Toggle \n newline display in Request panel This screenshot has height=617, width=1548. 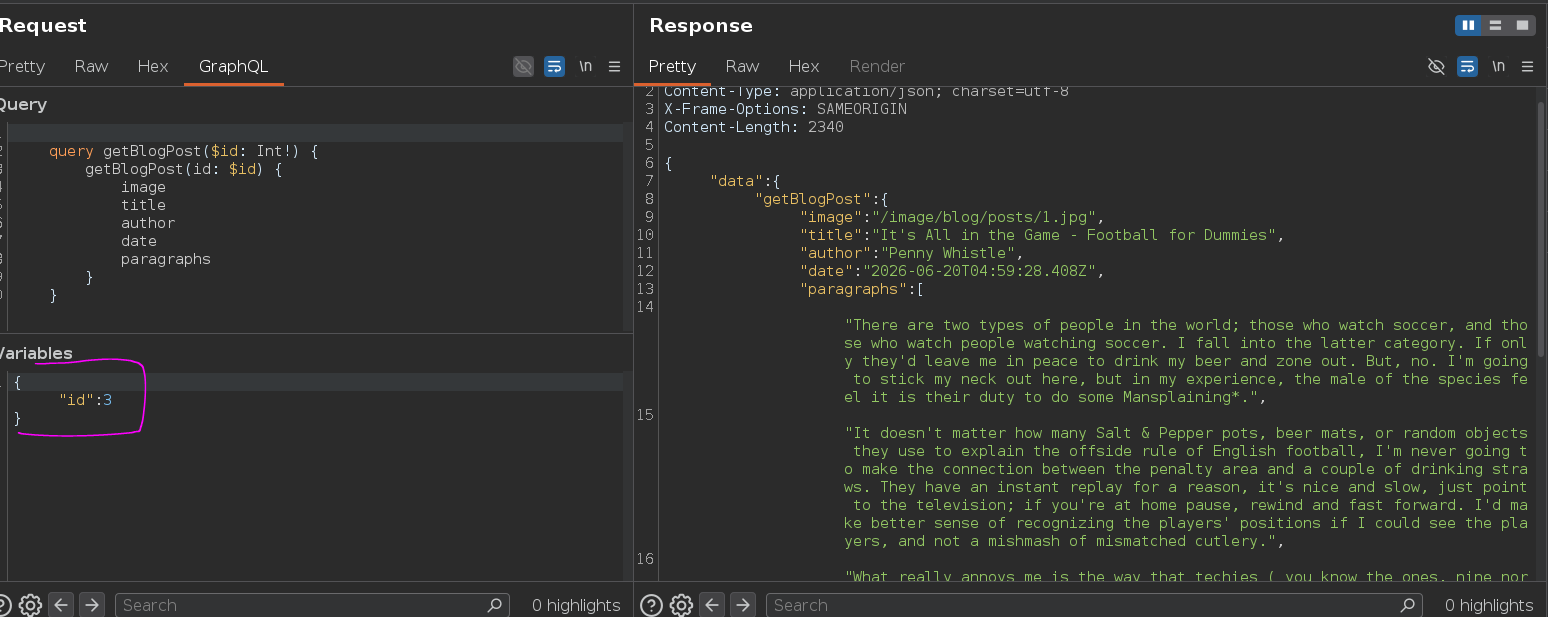(585, 66)
